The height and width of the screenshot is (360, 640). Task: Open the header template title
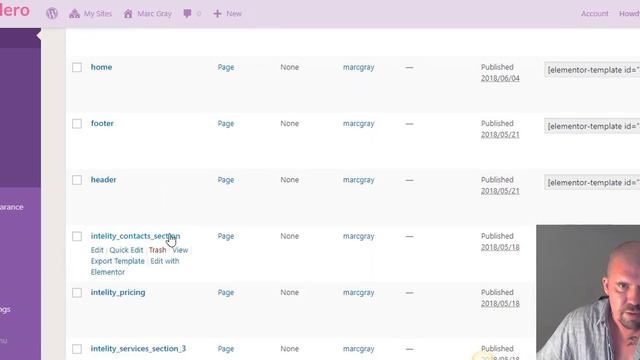[x=103, y=180]
